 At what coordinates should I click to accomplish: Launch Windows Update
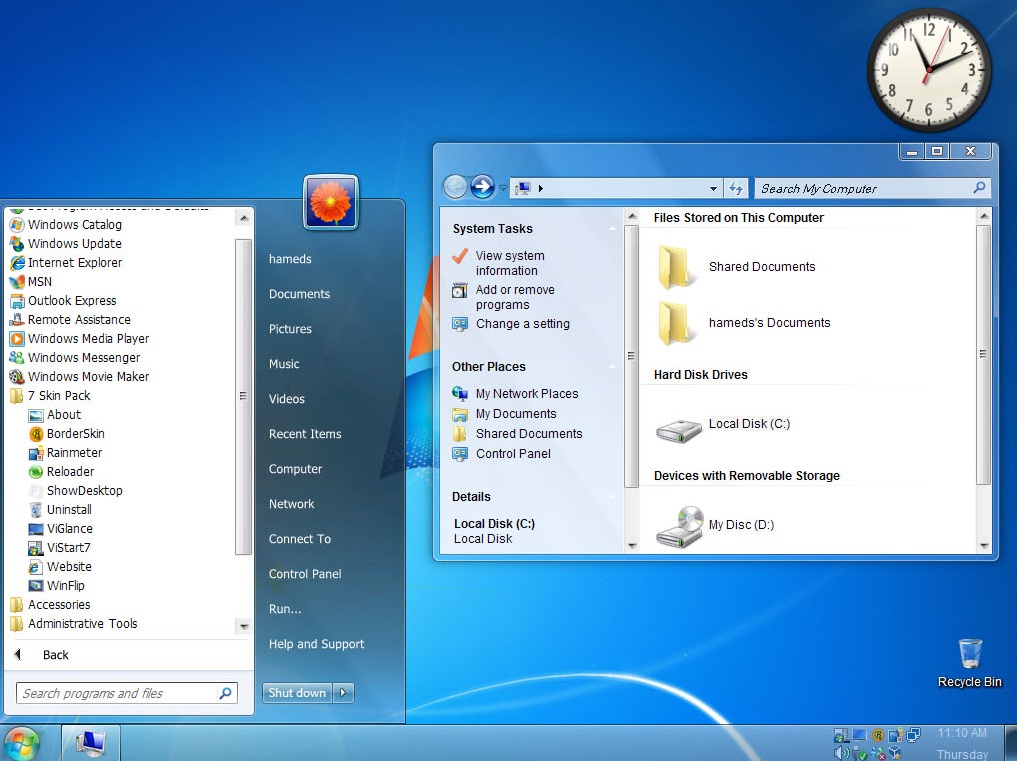[x=66, y=243]
